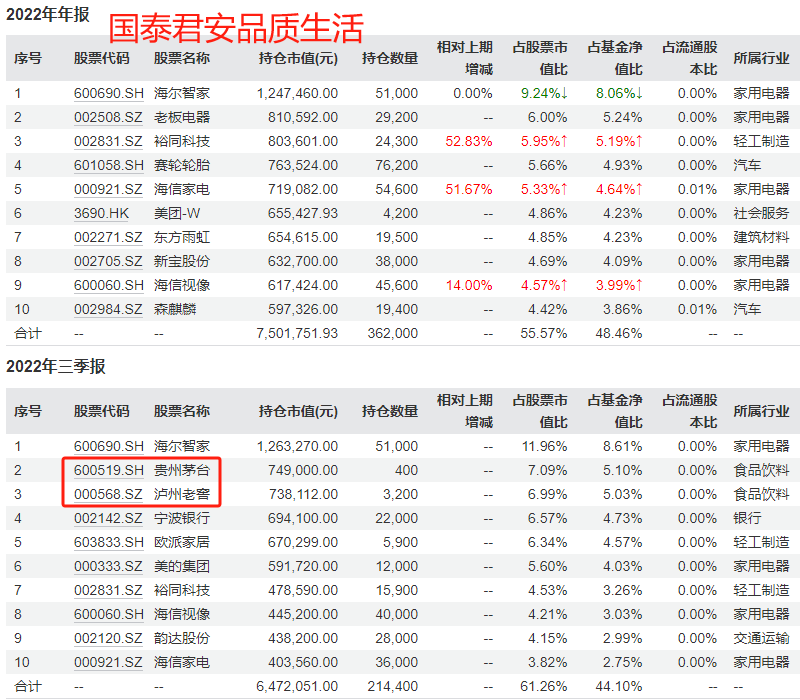Select stock name 宁波银行

pos(182,518)
